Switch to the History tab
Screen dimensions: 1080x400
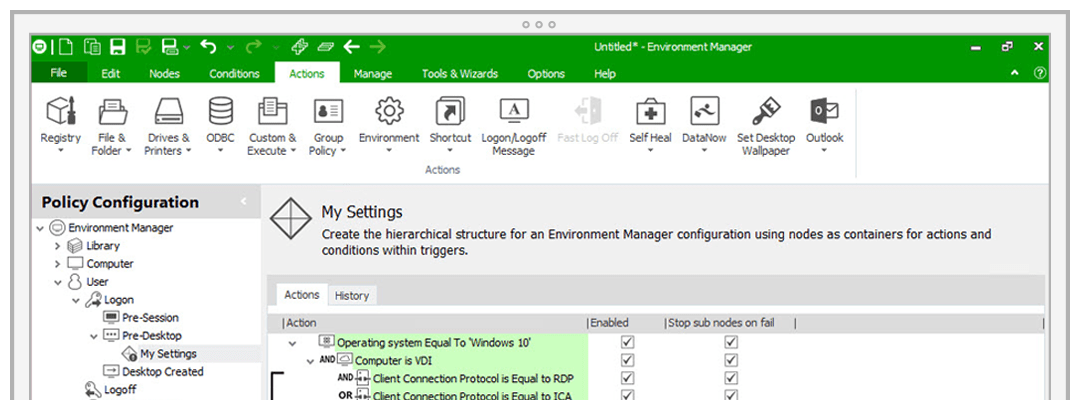pyautogui.click(x=352, y=295)
